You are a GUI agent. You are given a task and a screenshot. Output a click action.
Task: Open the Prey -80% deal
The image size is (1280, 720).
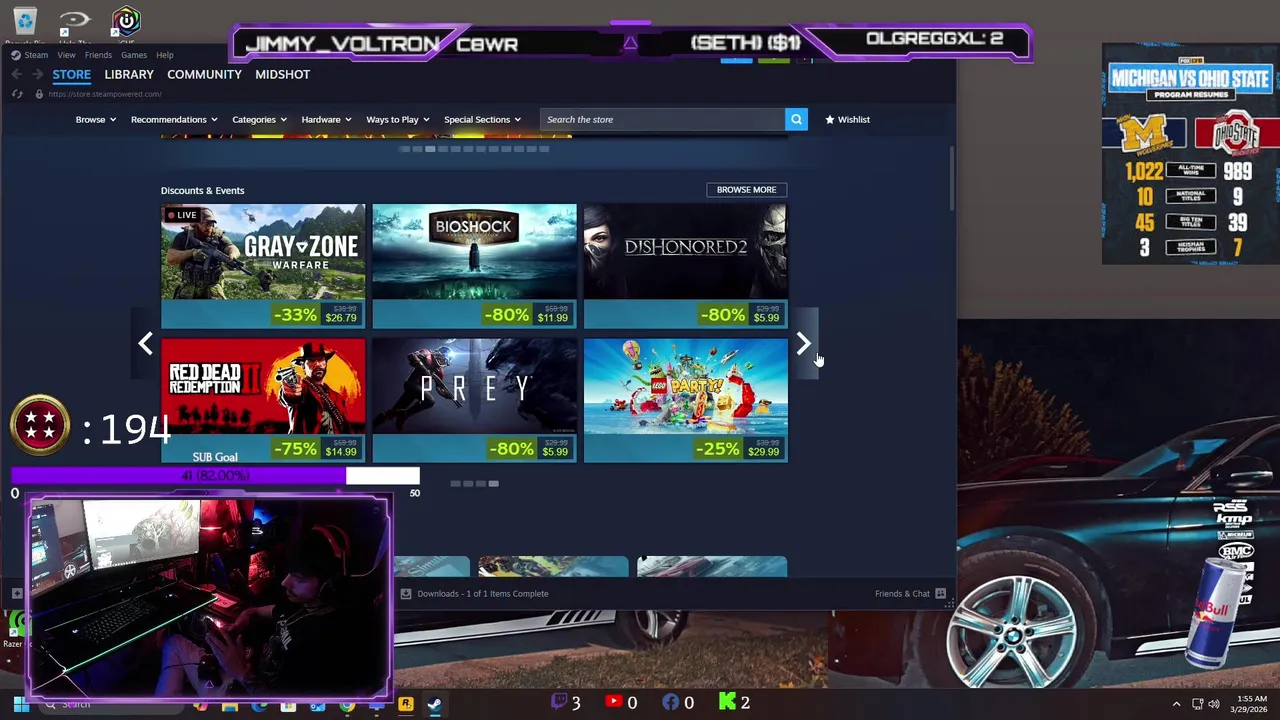pos(474,400)
